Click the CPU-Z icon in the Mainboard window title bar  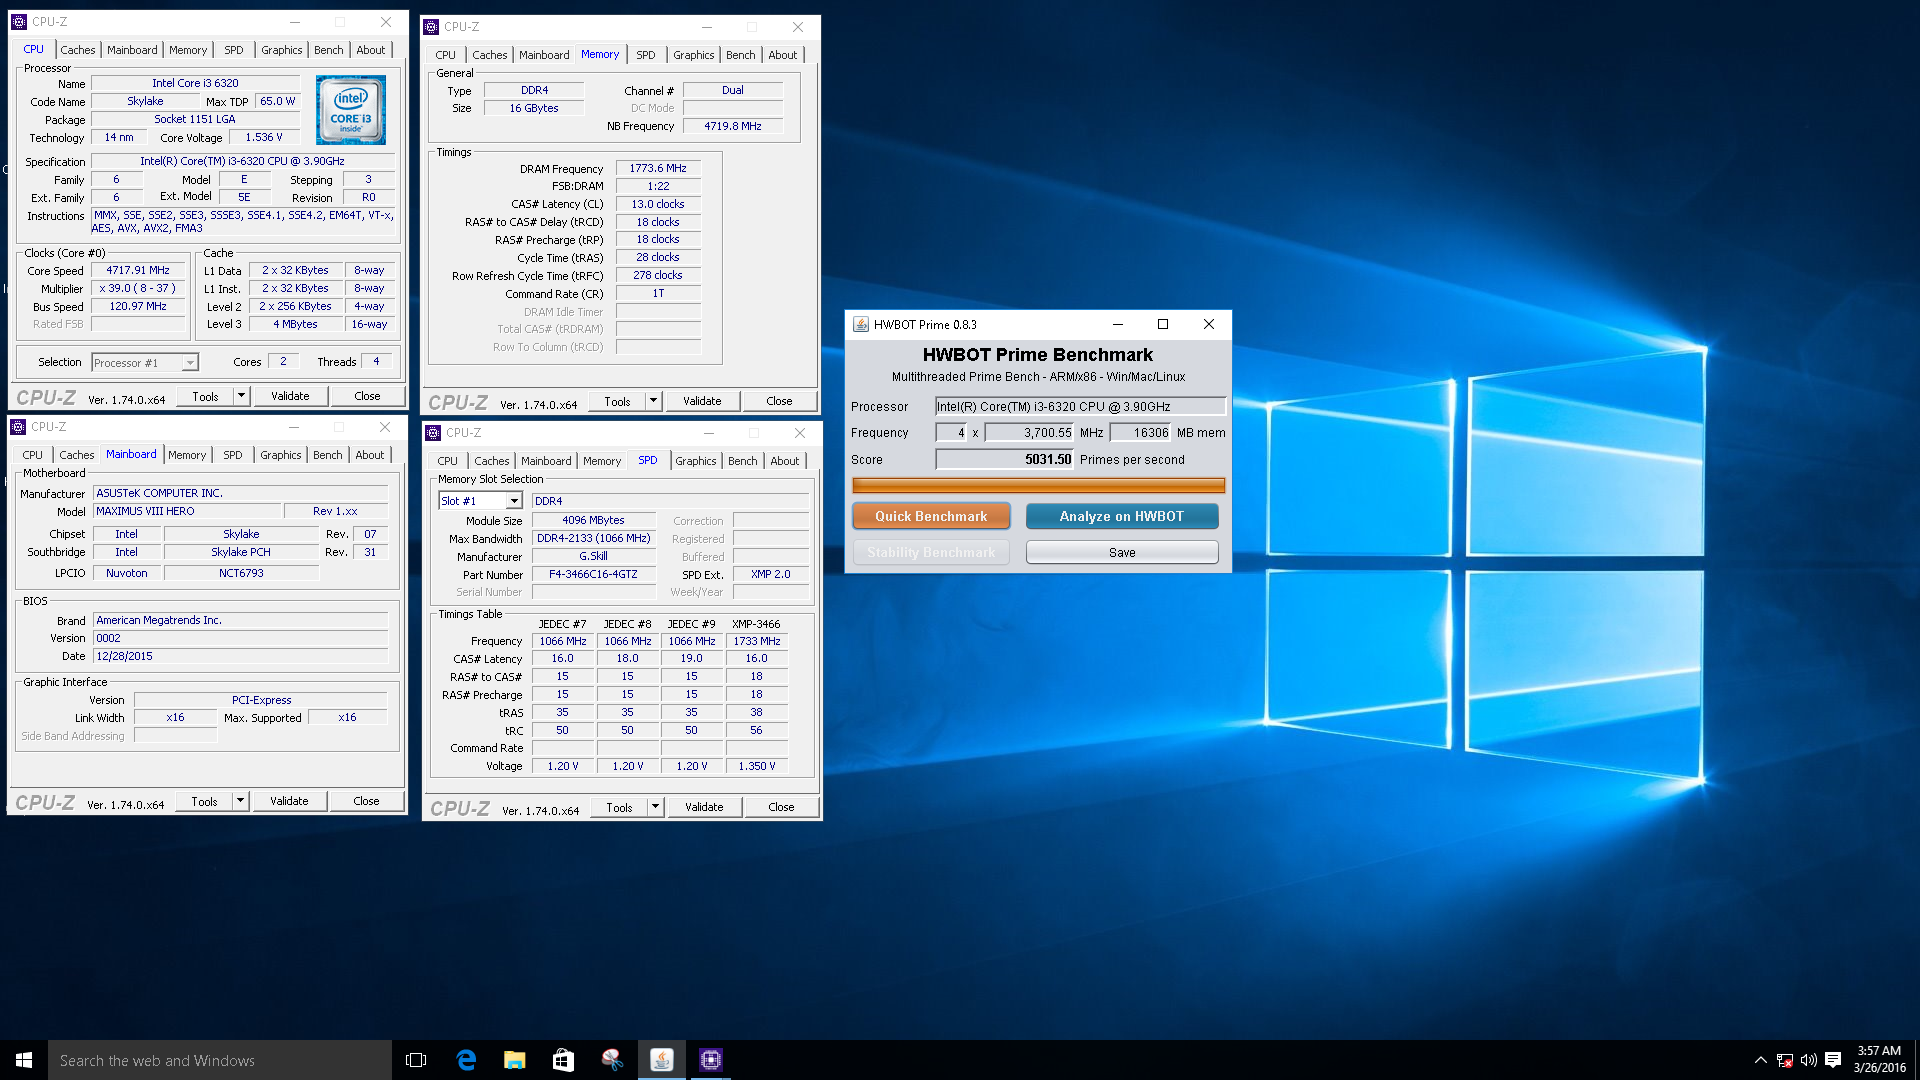pos(18,427)
